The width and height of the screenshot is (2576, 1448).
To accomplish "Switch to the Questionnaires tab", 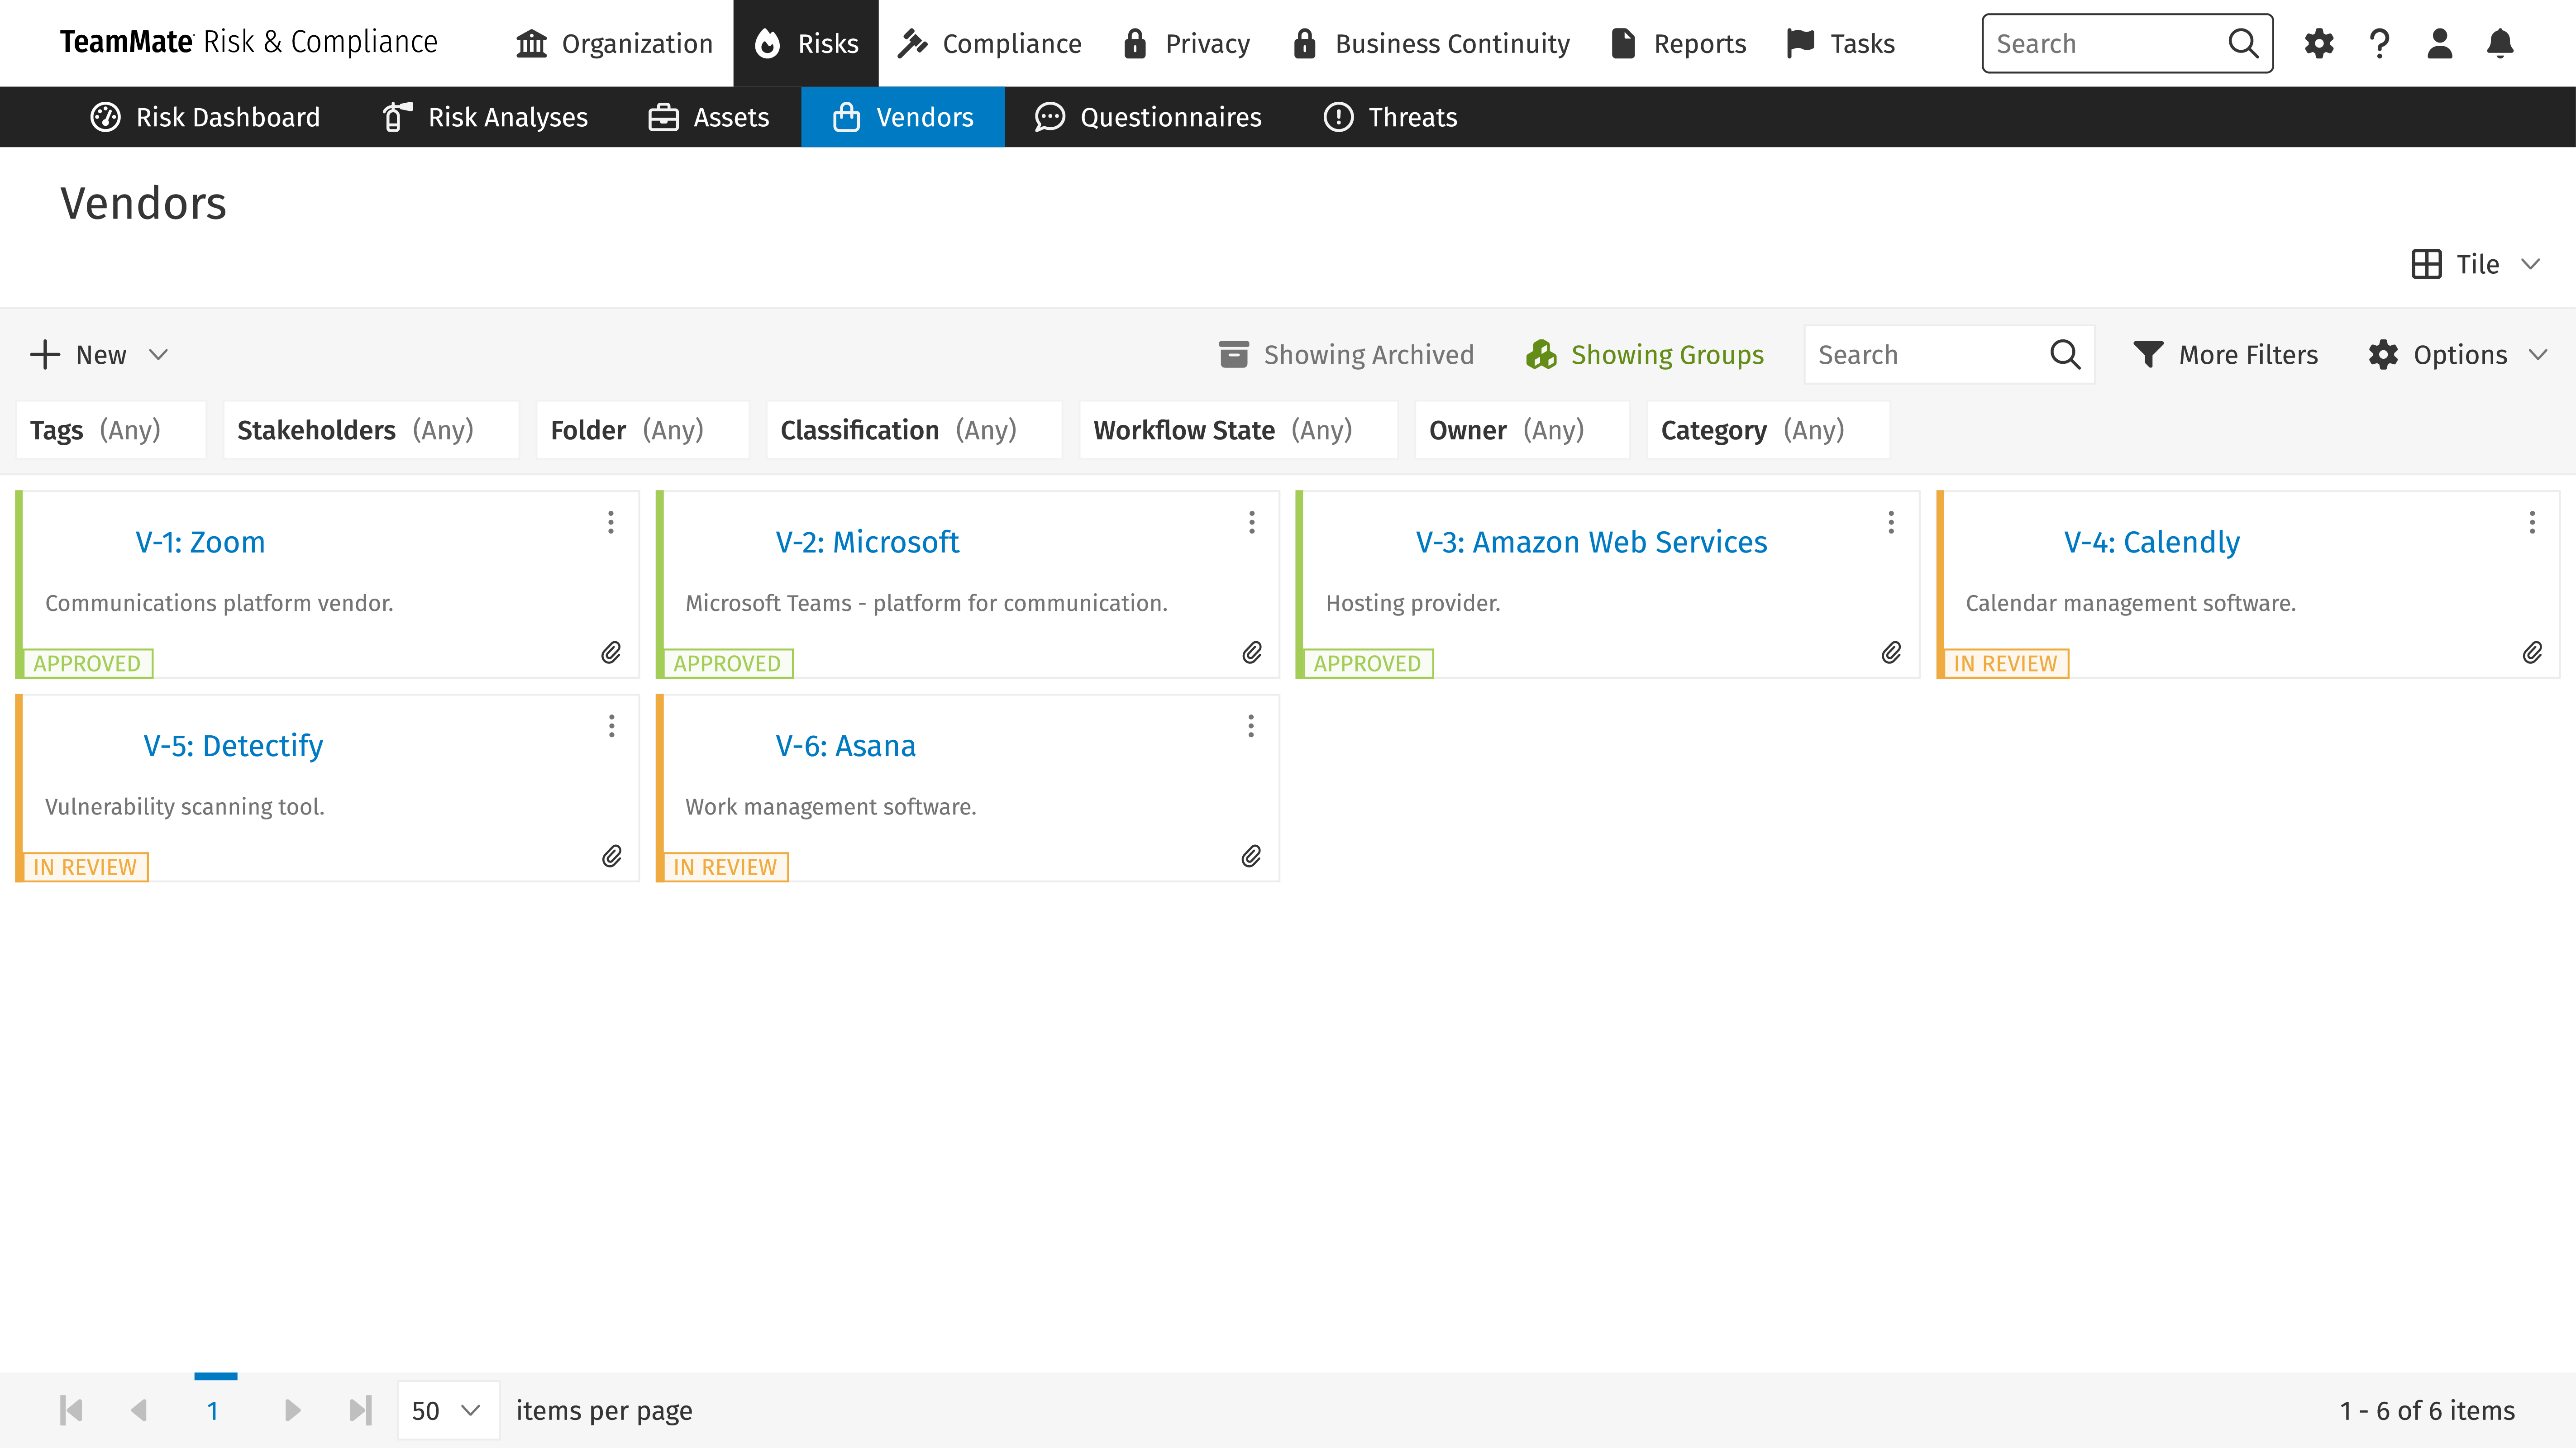I will pyautogui.click(x=1148, y=117).
